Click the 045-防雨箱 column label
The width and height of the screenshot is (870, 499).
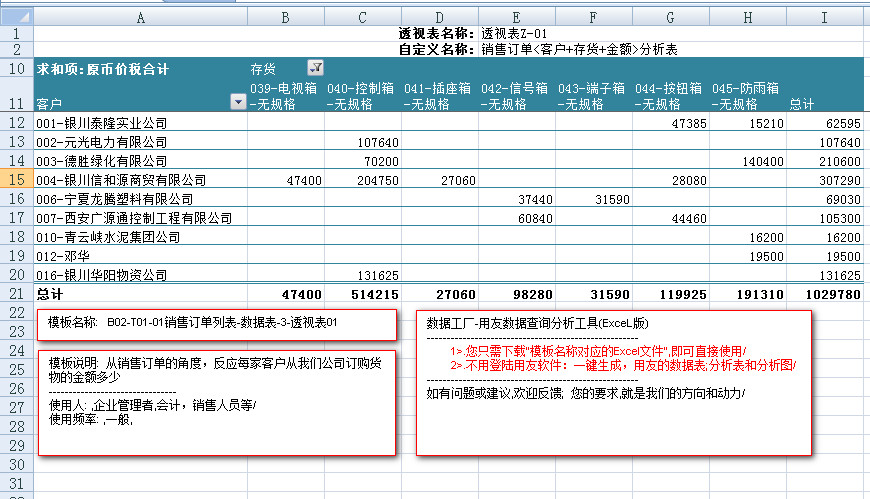(x=747, y=95)
